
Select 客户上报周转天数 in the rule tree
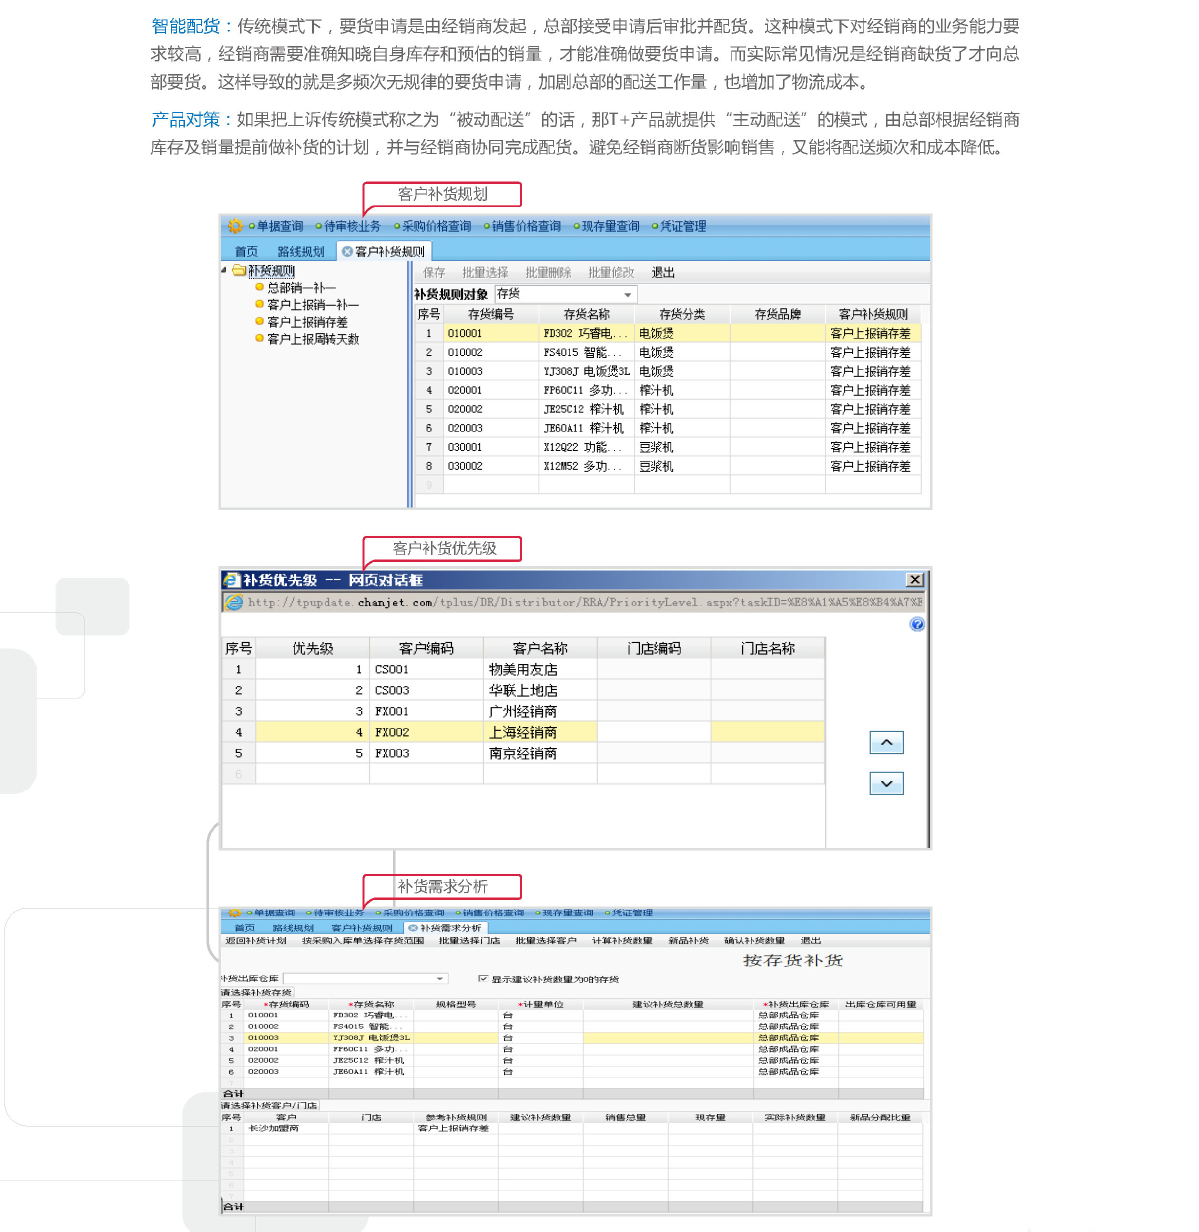[312, 339]
